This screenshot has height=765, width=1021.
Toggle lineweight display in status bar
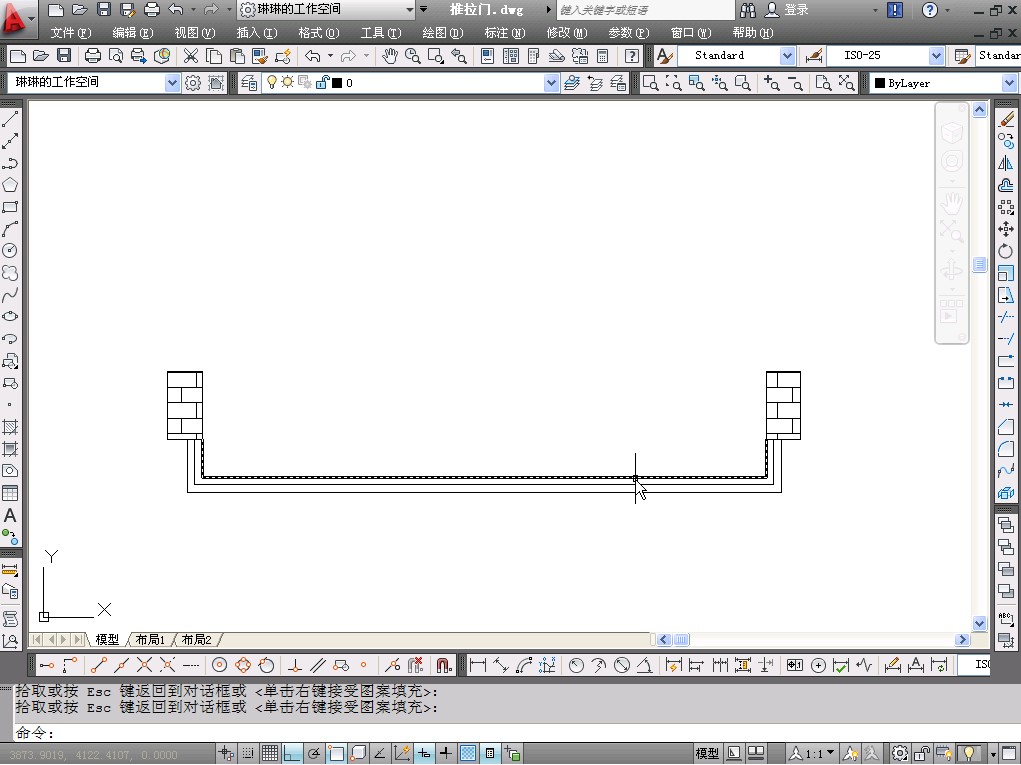tap(445, 754)
